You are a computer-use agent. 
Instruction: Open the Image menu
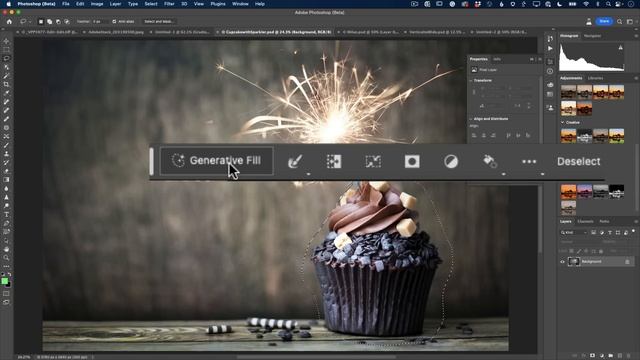[97, 4]
